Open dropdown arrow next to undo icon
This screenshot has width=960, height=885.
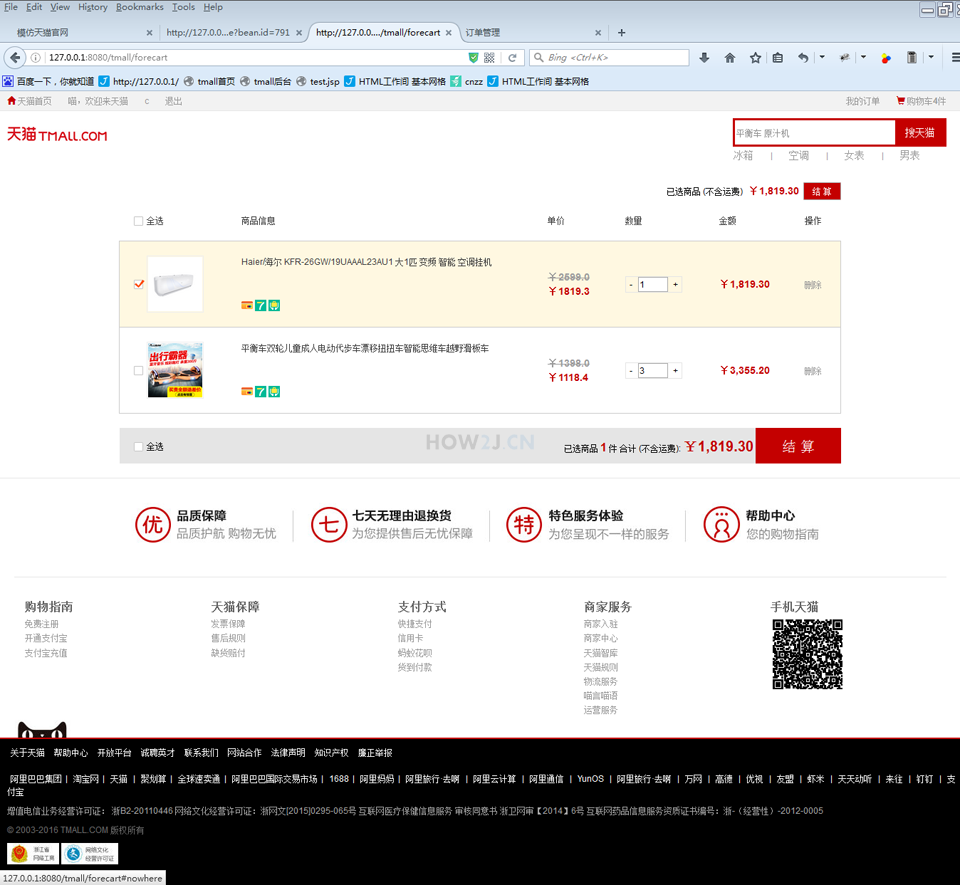pyautogui.click(x=822, y=58)
